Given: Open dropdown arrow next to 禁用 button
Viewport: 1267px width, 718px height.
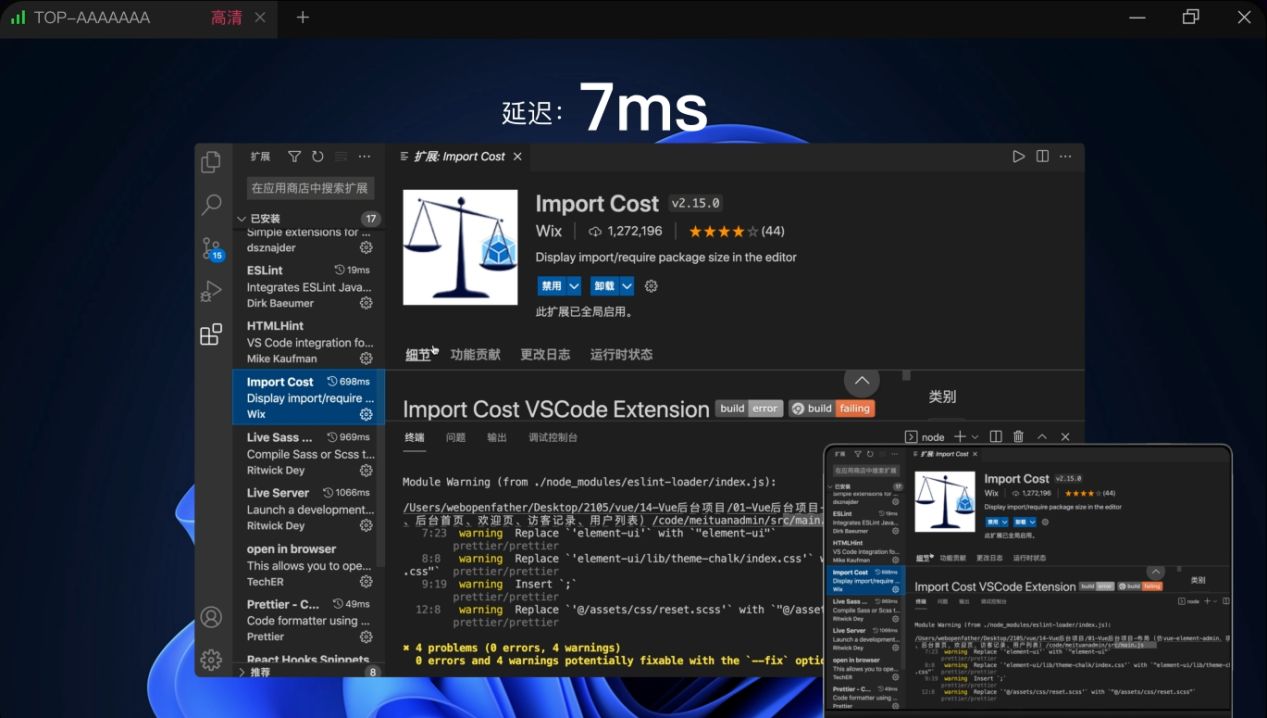Looking at the screenshot, I should coord(574,286).
